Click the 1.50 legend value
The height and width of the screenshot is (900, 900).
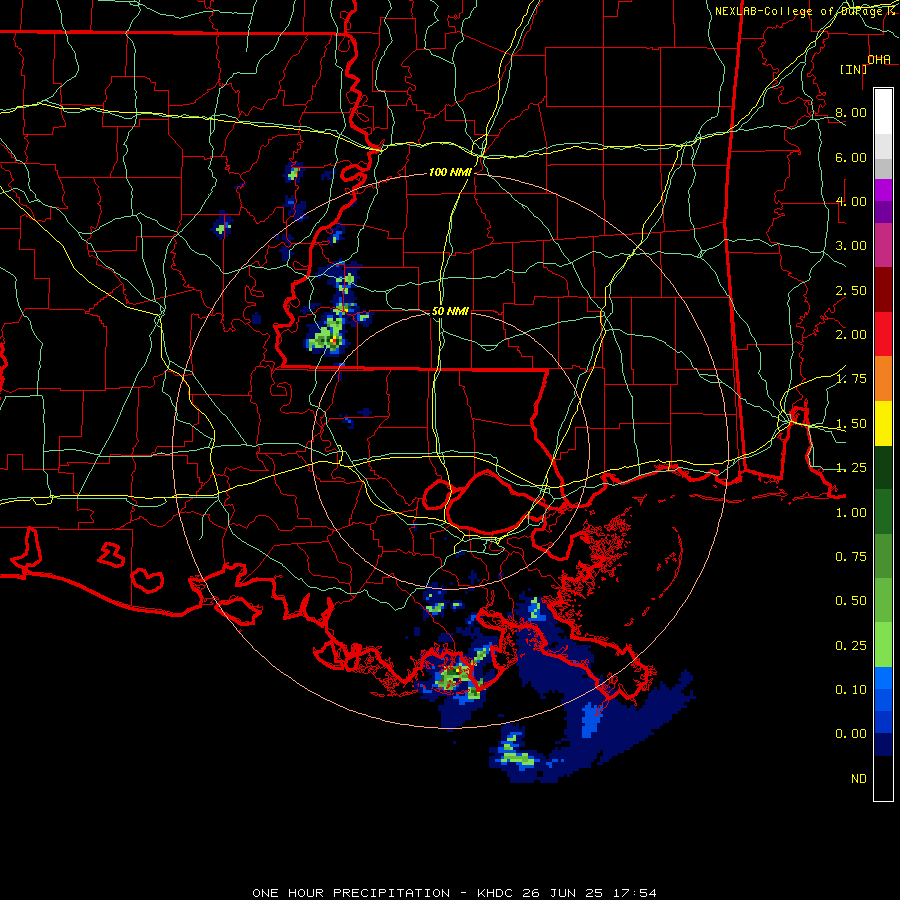tap(850, 424)
